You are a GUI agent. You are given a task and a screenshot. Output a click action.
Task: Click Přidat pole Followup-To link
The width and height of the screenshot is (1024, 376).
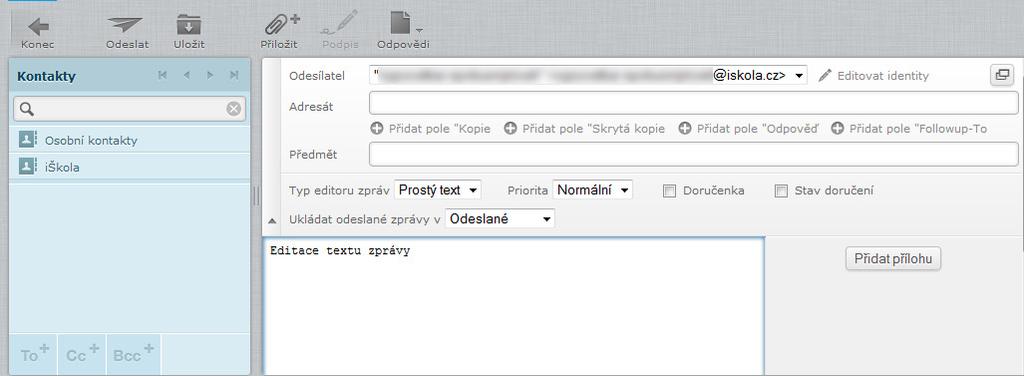tap(918, 129)
